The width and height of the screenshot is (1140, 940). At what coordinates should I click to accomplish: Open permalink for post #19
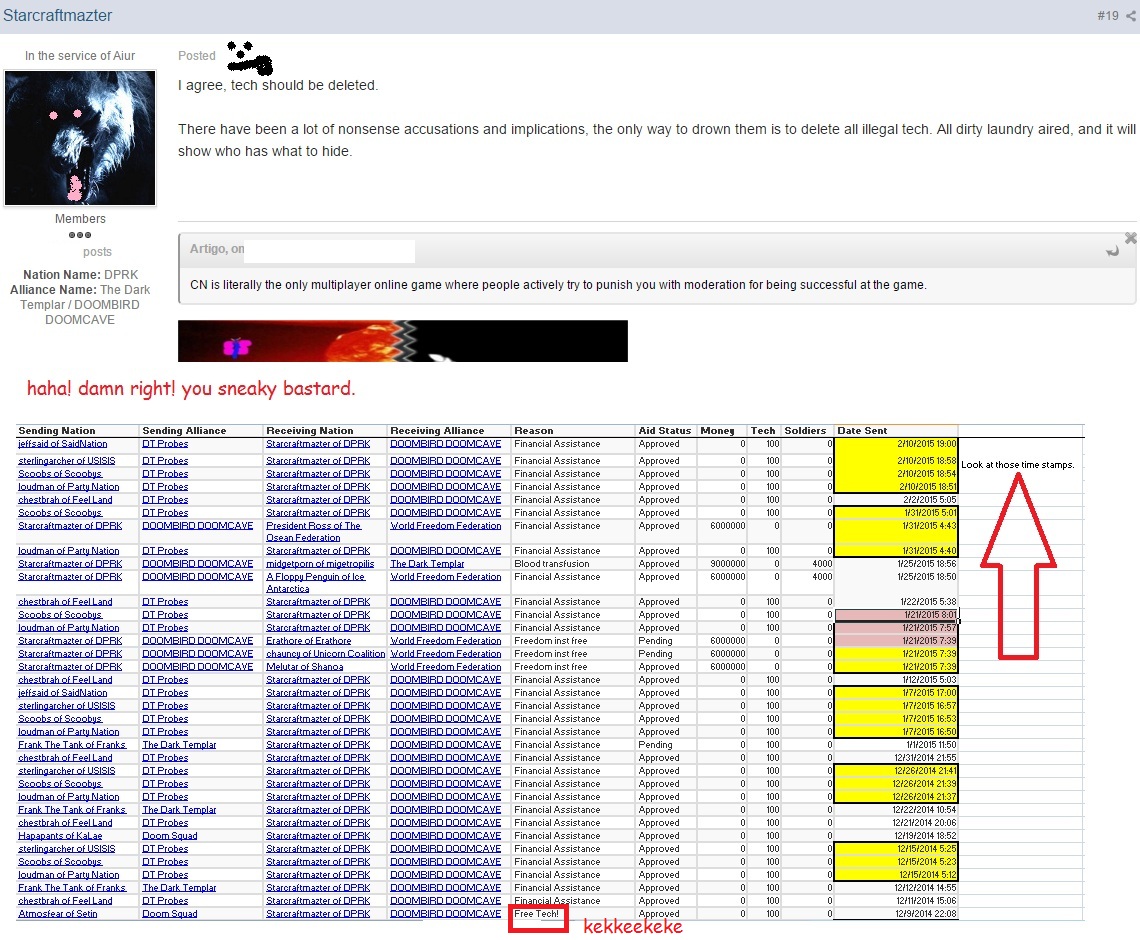(1107, 15)
